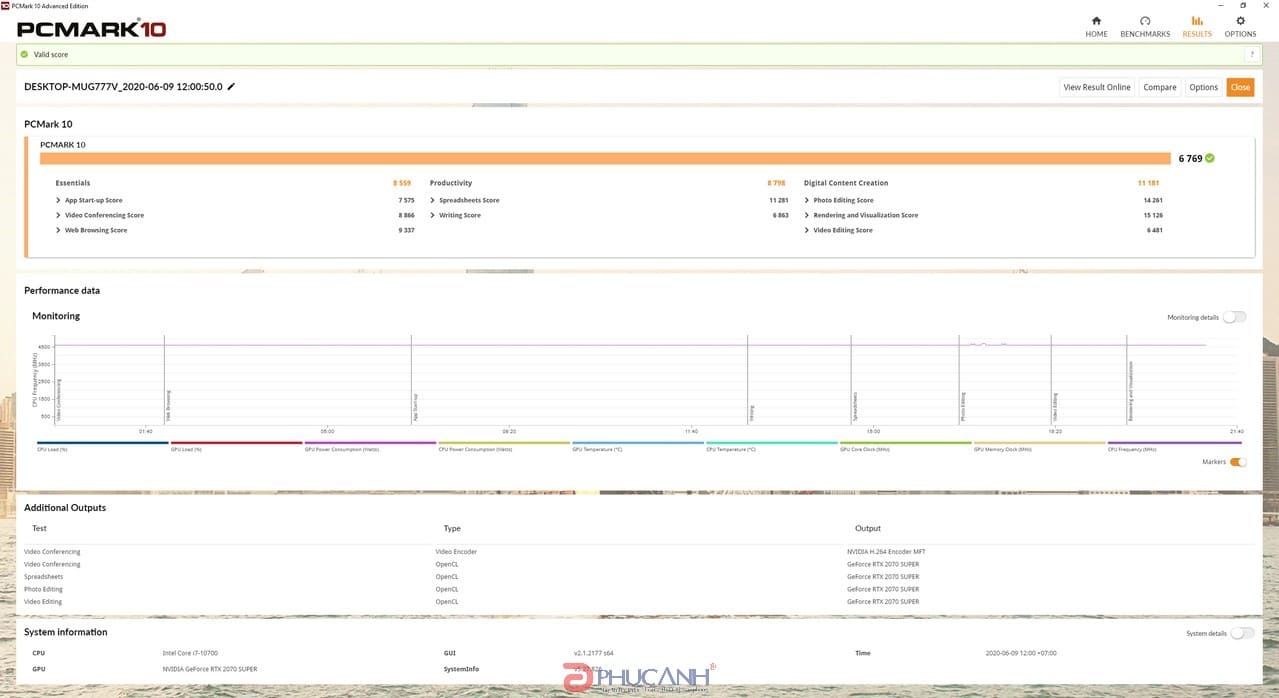Expand Spreadsheets Score details
This screenshot has height=698, width=1279.
433,200
